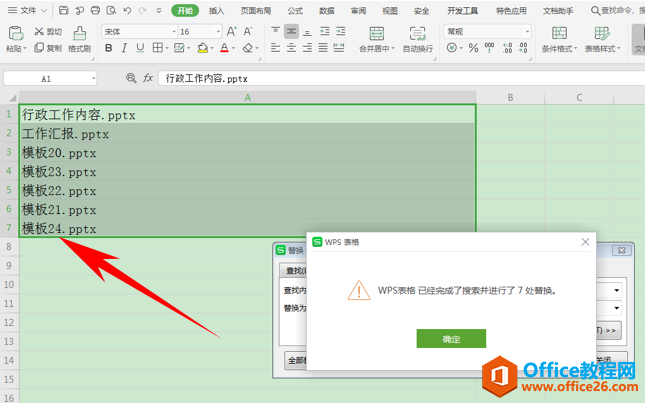Click the Save icon in quick toolbar

63,10
